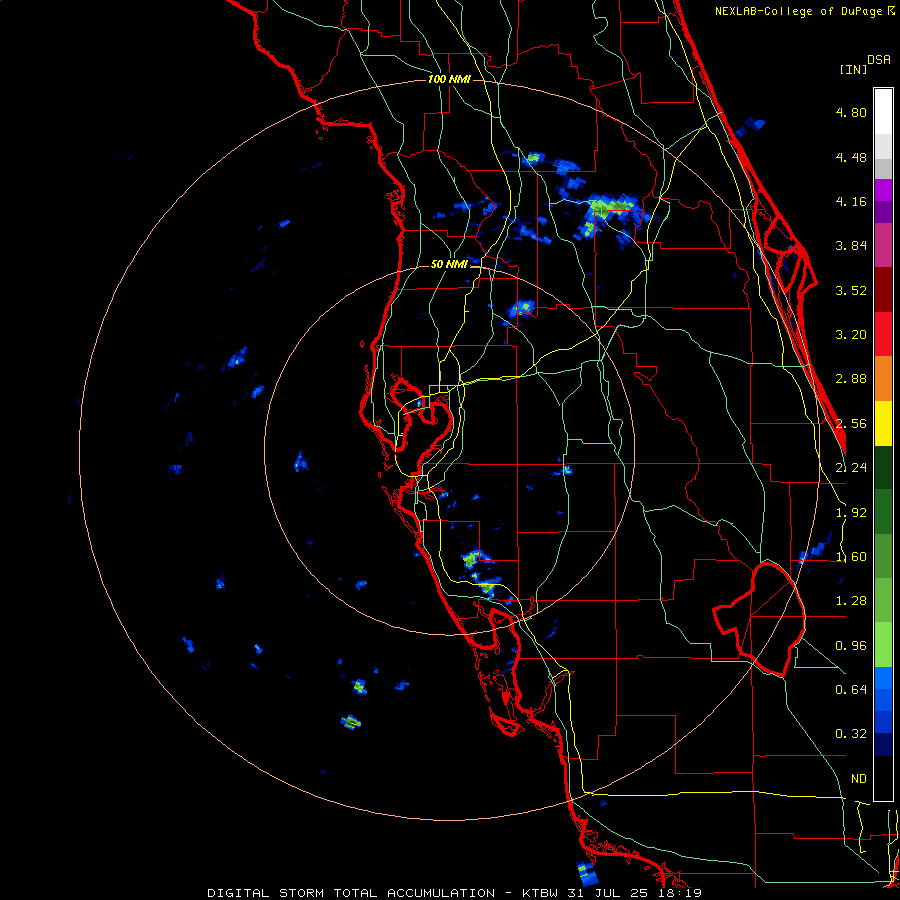900x900 pixels.
Task: Select the 4.16 legend value
Action: 851,201
